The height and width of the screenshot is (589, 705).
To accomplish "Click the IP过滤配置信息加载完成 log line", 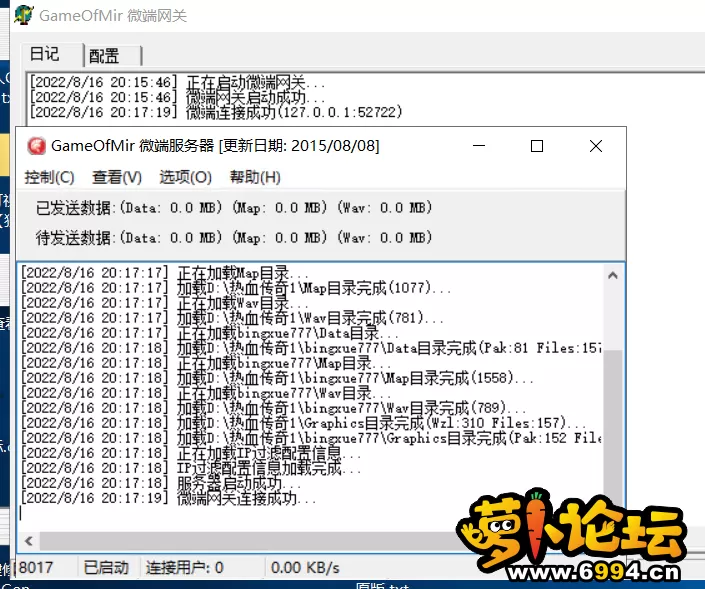I will point(191,468).
